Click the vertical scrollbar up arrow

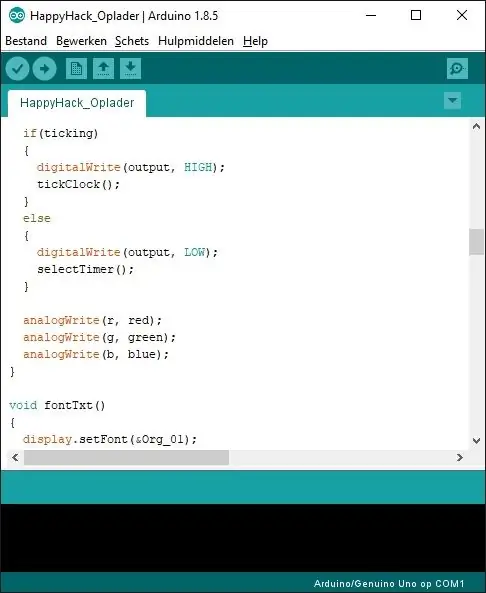coord(477,127)
